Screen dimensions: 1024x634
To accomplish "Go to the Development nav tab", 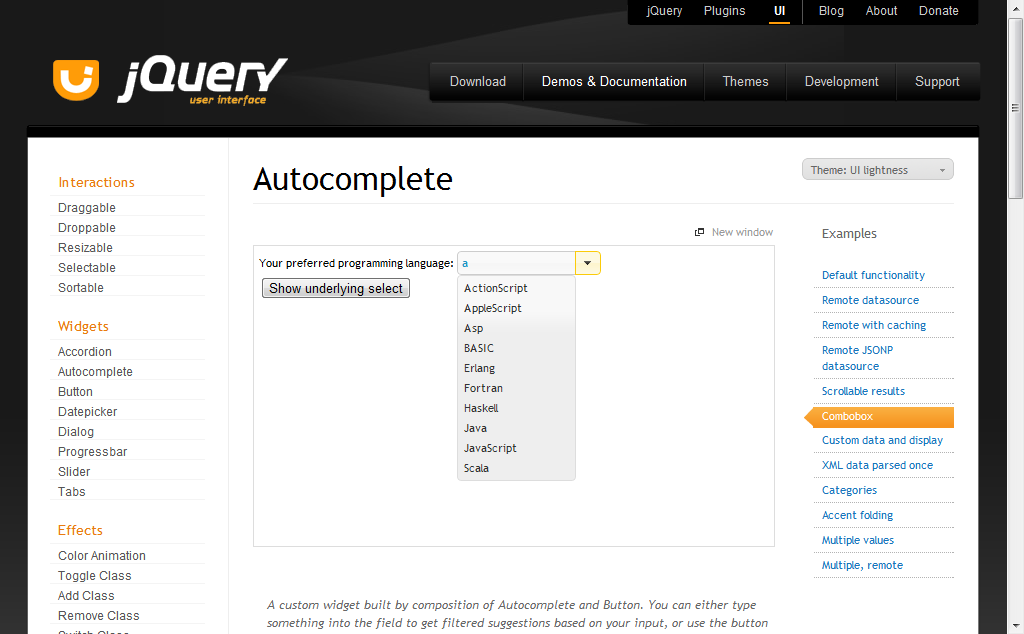I will coord(841,82).
